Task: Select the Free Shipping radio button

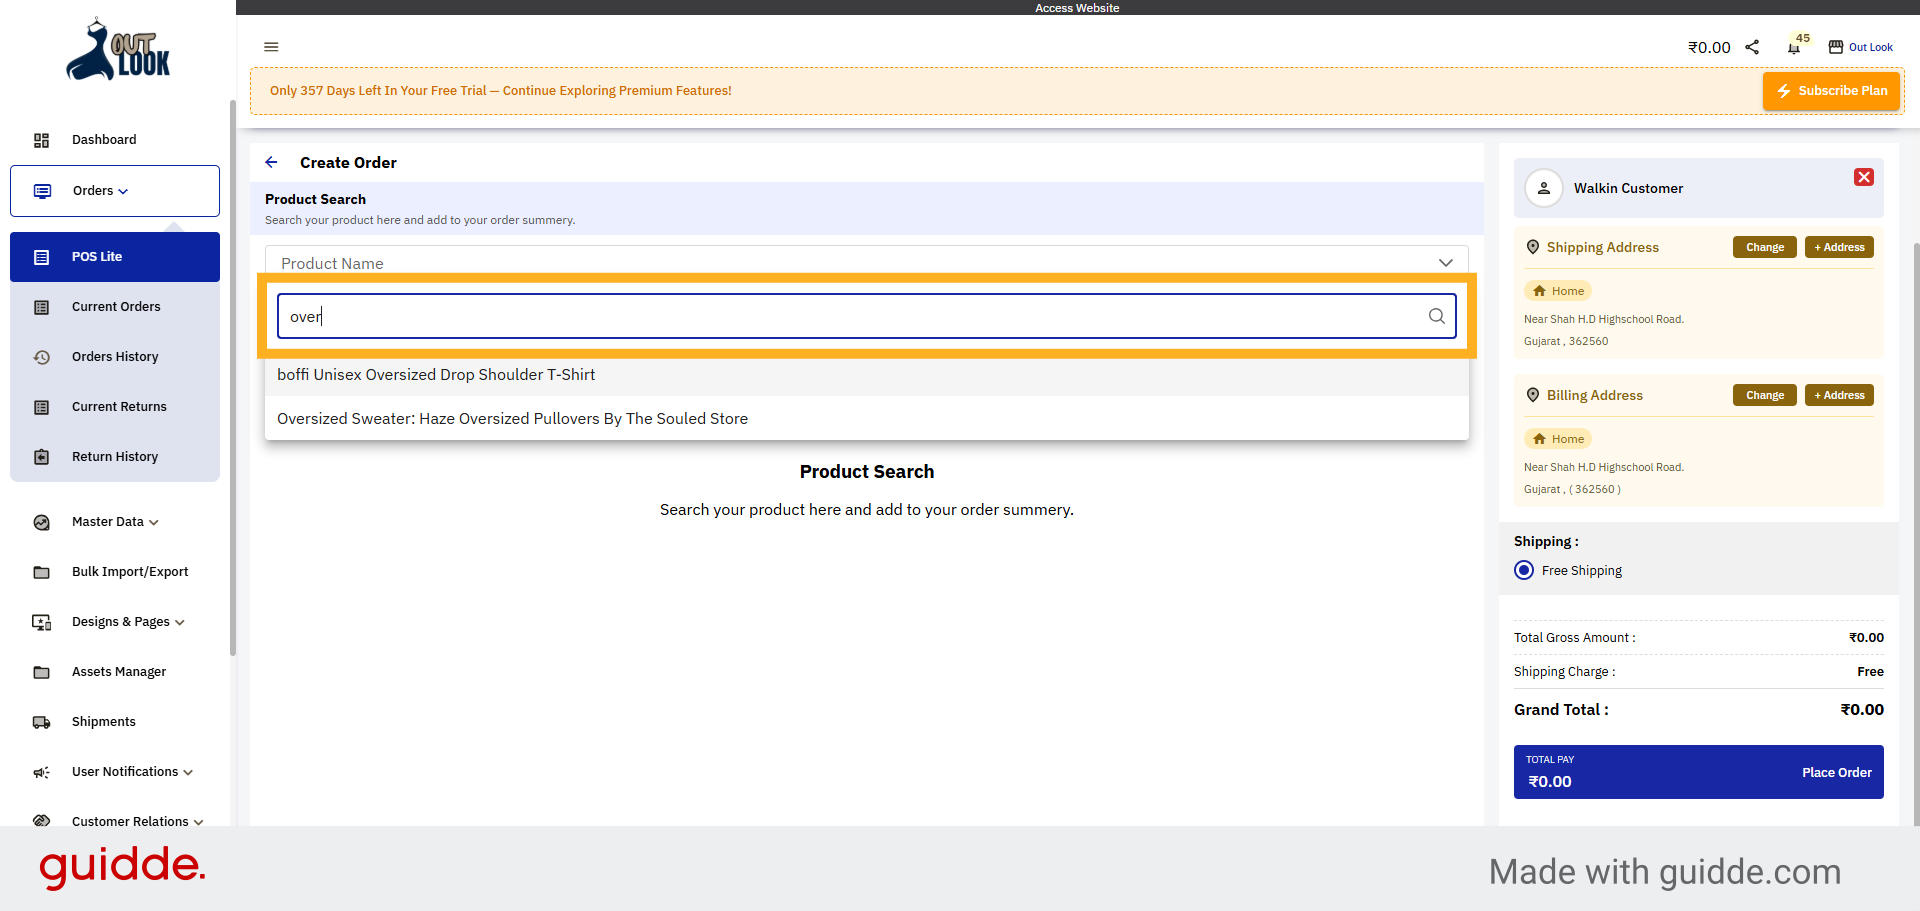Action: (x=1523, y=570)
